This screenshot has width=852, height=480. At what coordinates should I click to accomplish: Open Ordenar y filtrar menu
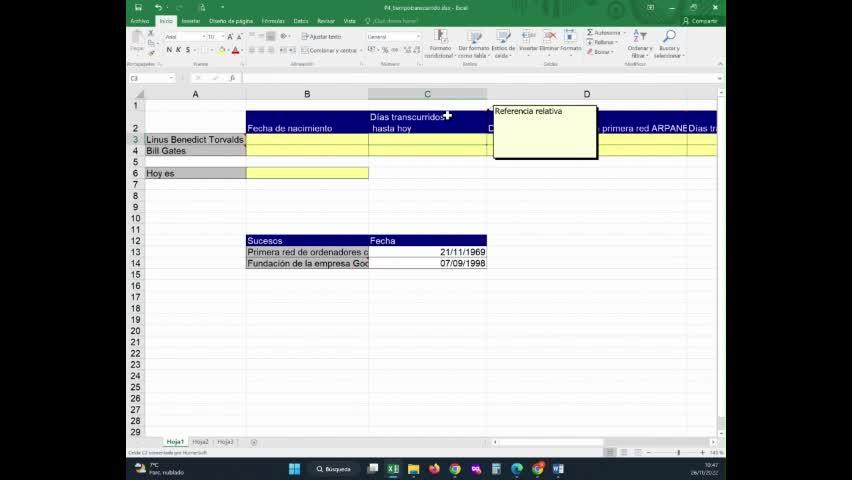click(640, 44)
